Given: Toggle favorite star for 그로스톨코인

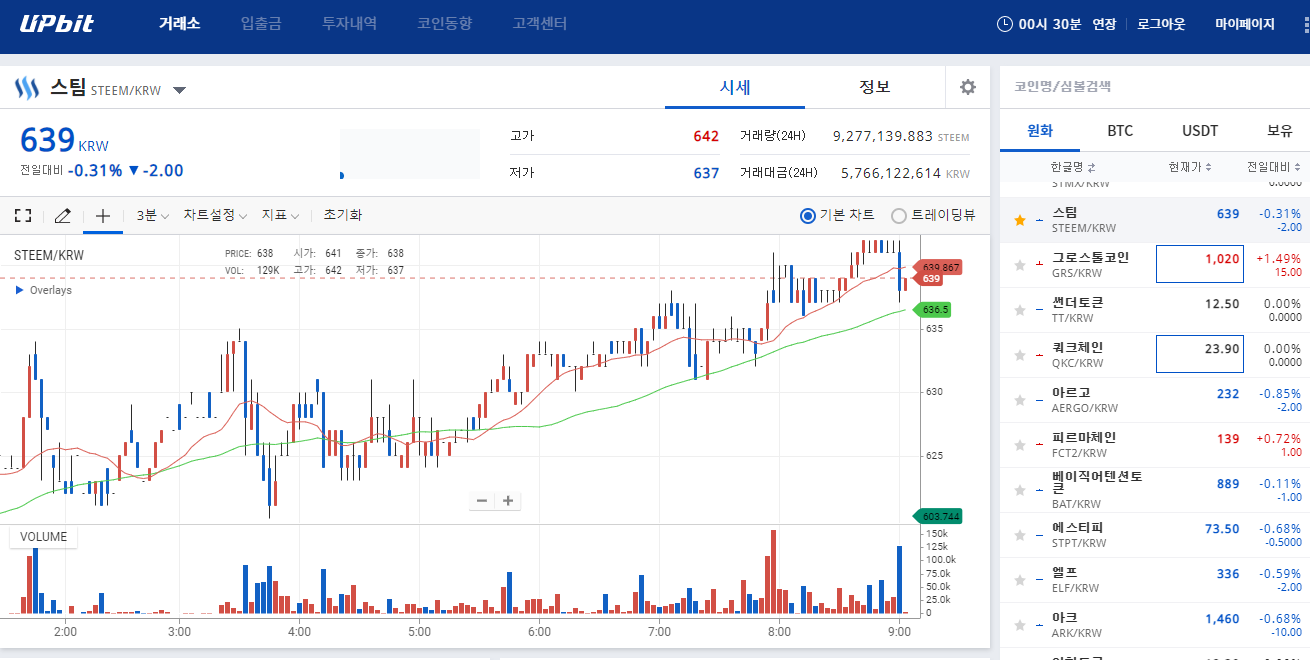Looking at the screenshot, I should tap(1019, 265).
